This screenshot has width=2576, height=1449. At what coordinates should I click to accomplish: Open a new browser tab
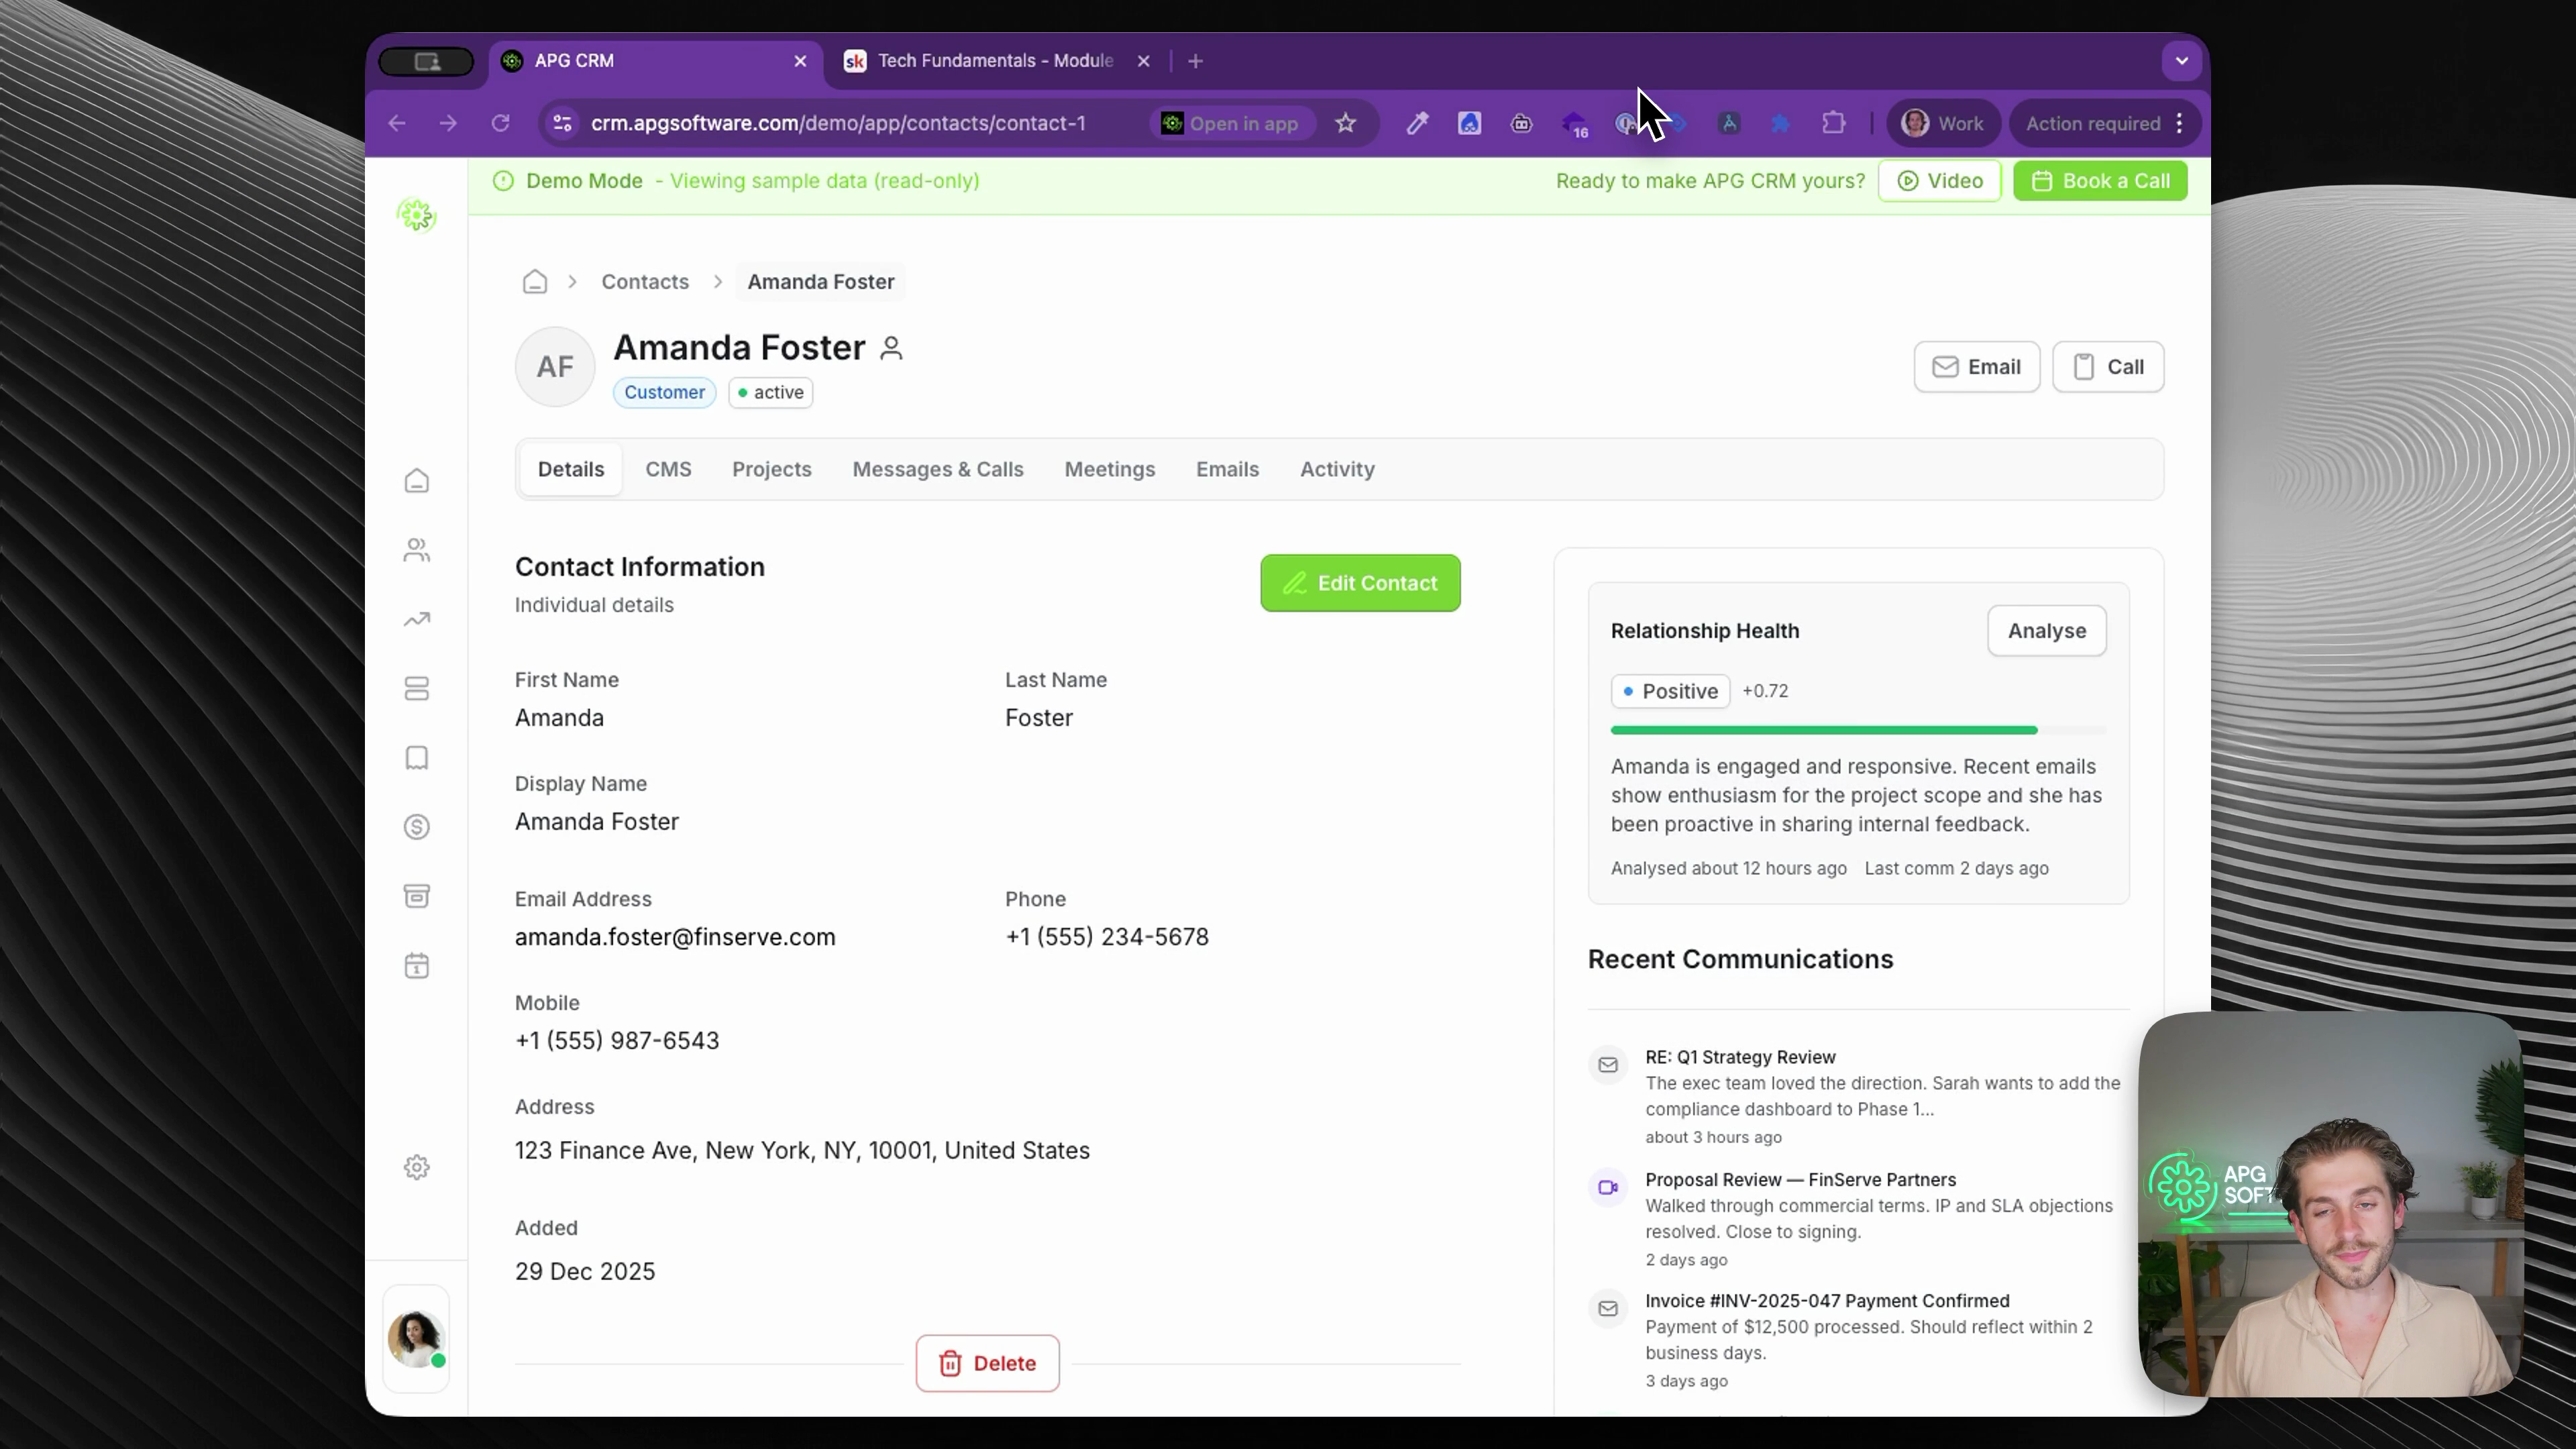tap(1195, 61)
